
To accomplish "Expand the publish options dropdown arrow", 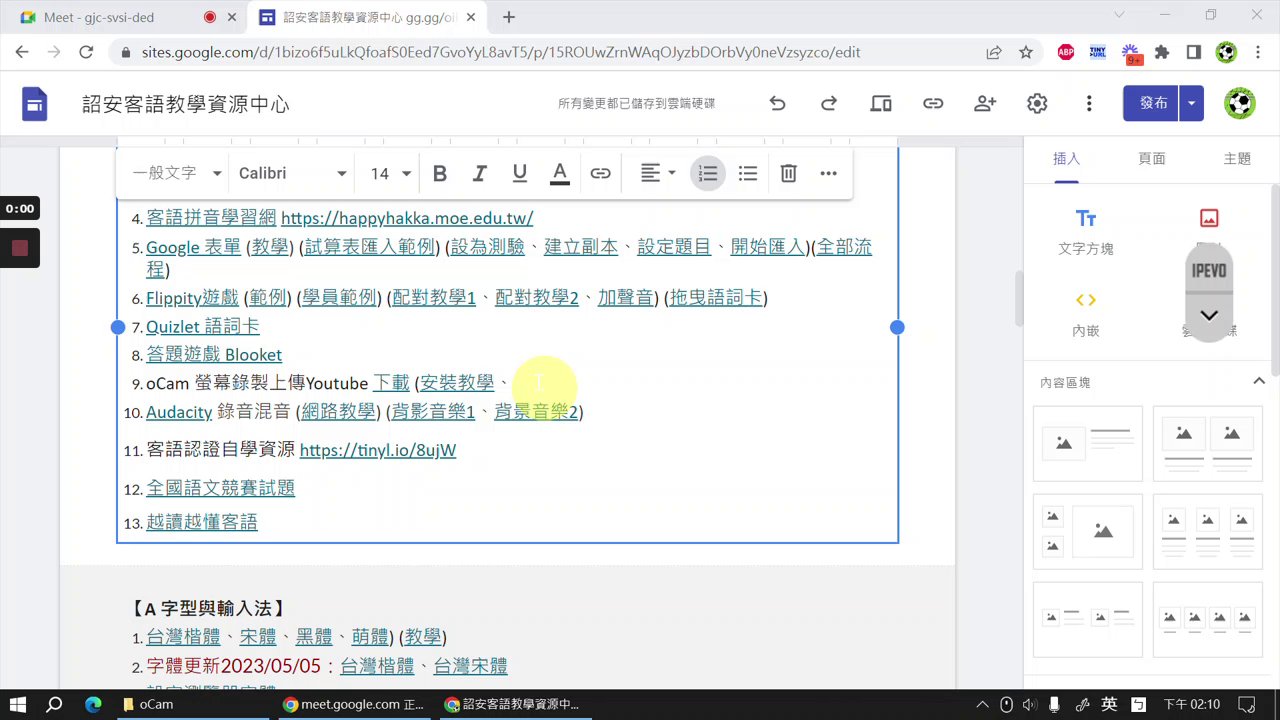I will (x=1192, y=103).
